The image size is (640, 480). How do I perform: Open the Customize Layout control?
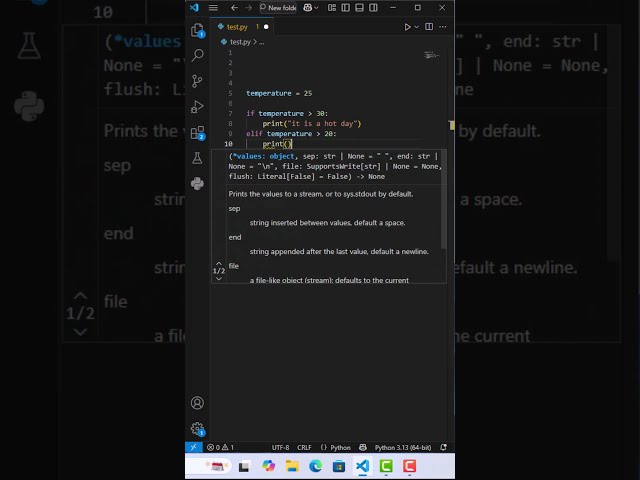[x=332, y=8]
